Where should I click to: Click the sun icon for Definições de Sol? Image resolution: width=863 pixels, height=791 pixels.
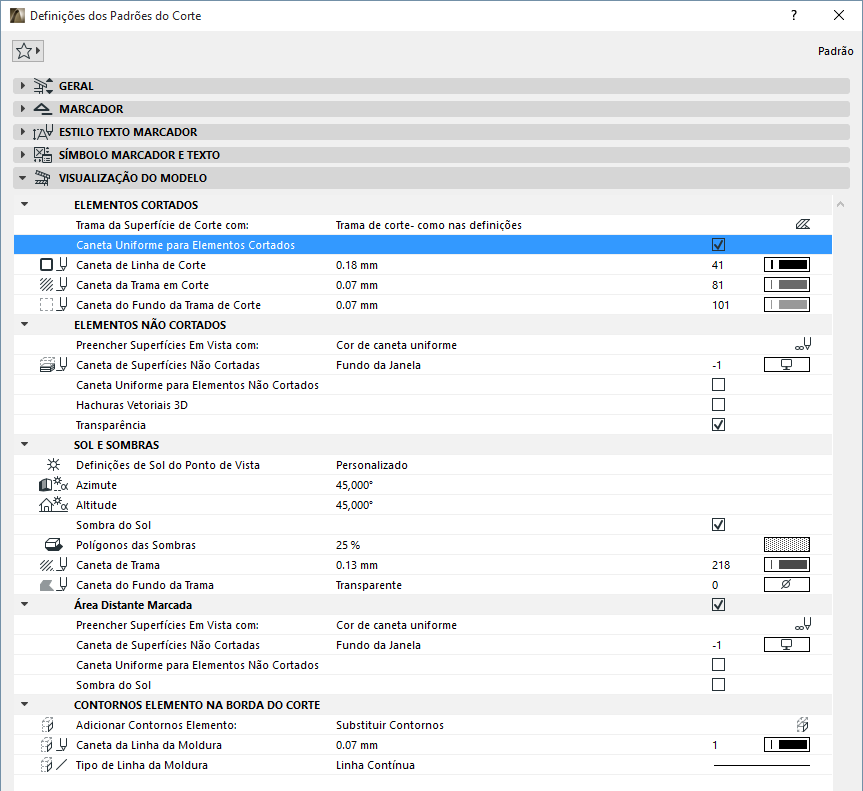pos(53,465)
